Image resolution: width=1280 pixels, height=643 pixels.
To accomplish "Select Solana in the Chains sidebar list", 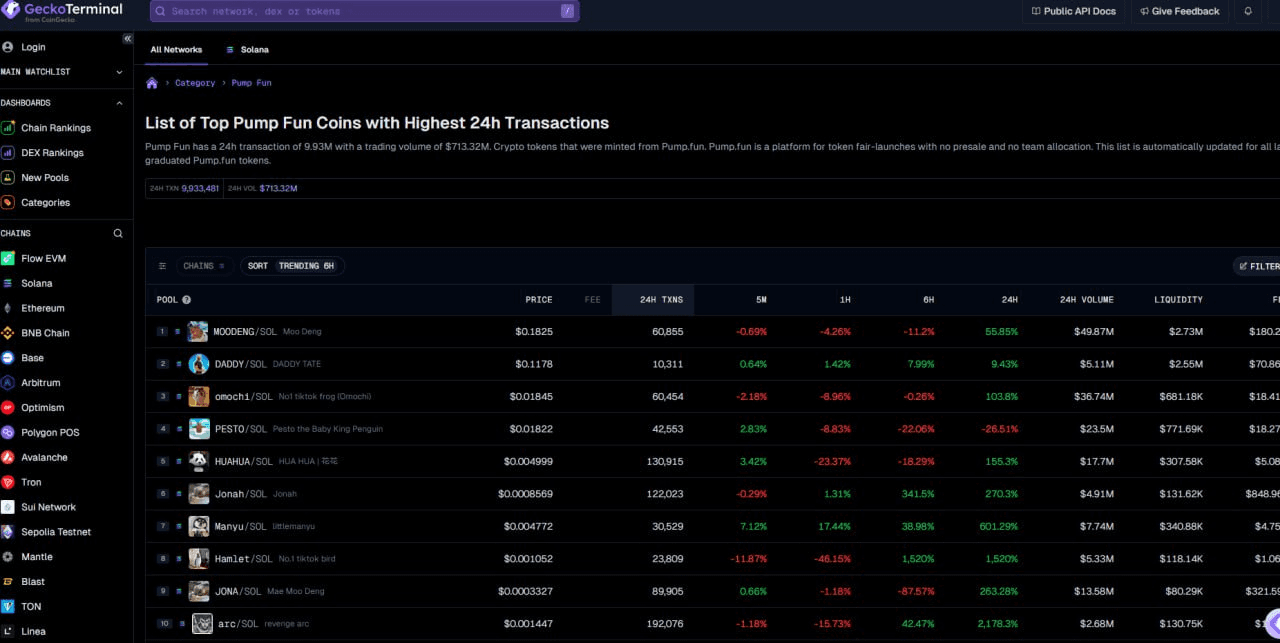I will 37,283.
